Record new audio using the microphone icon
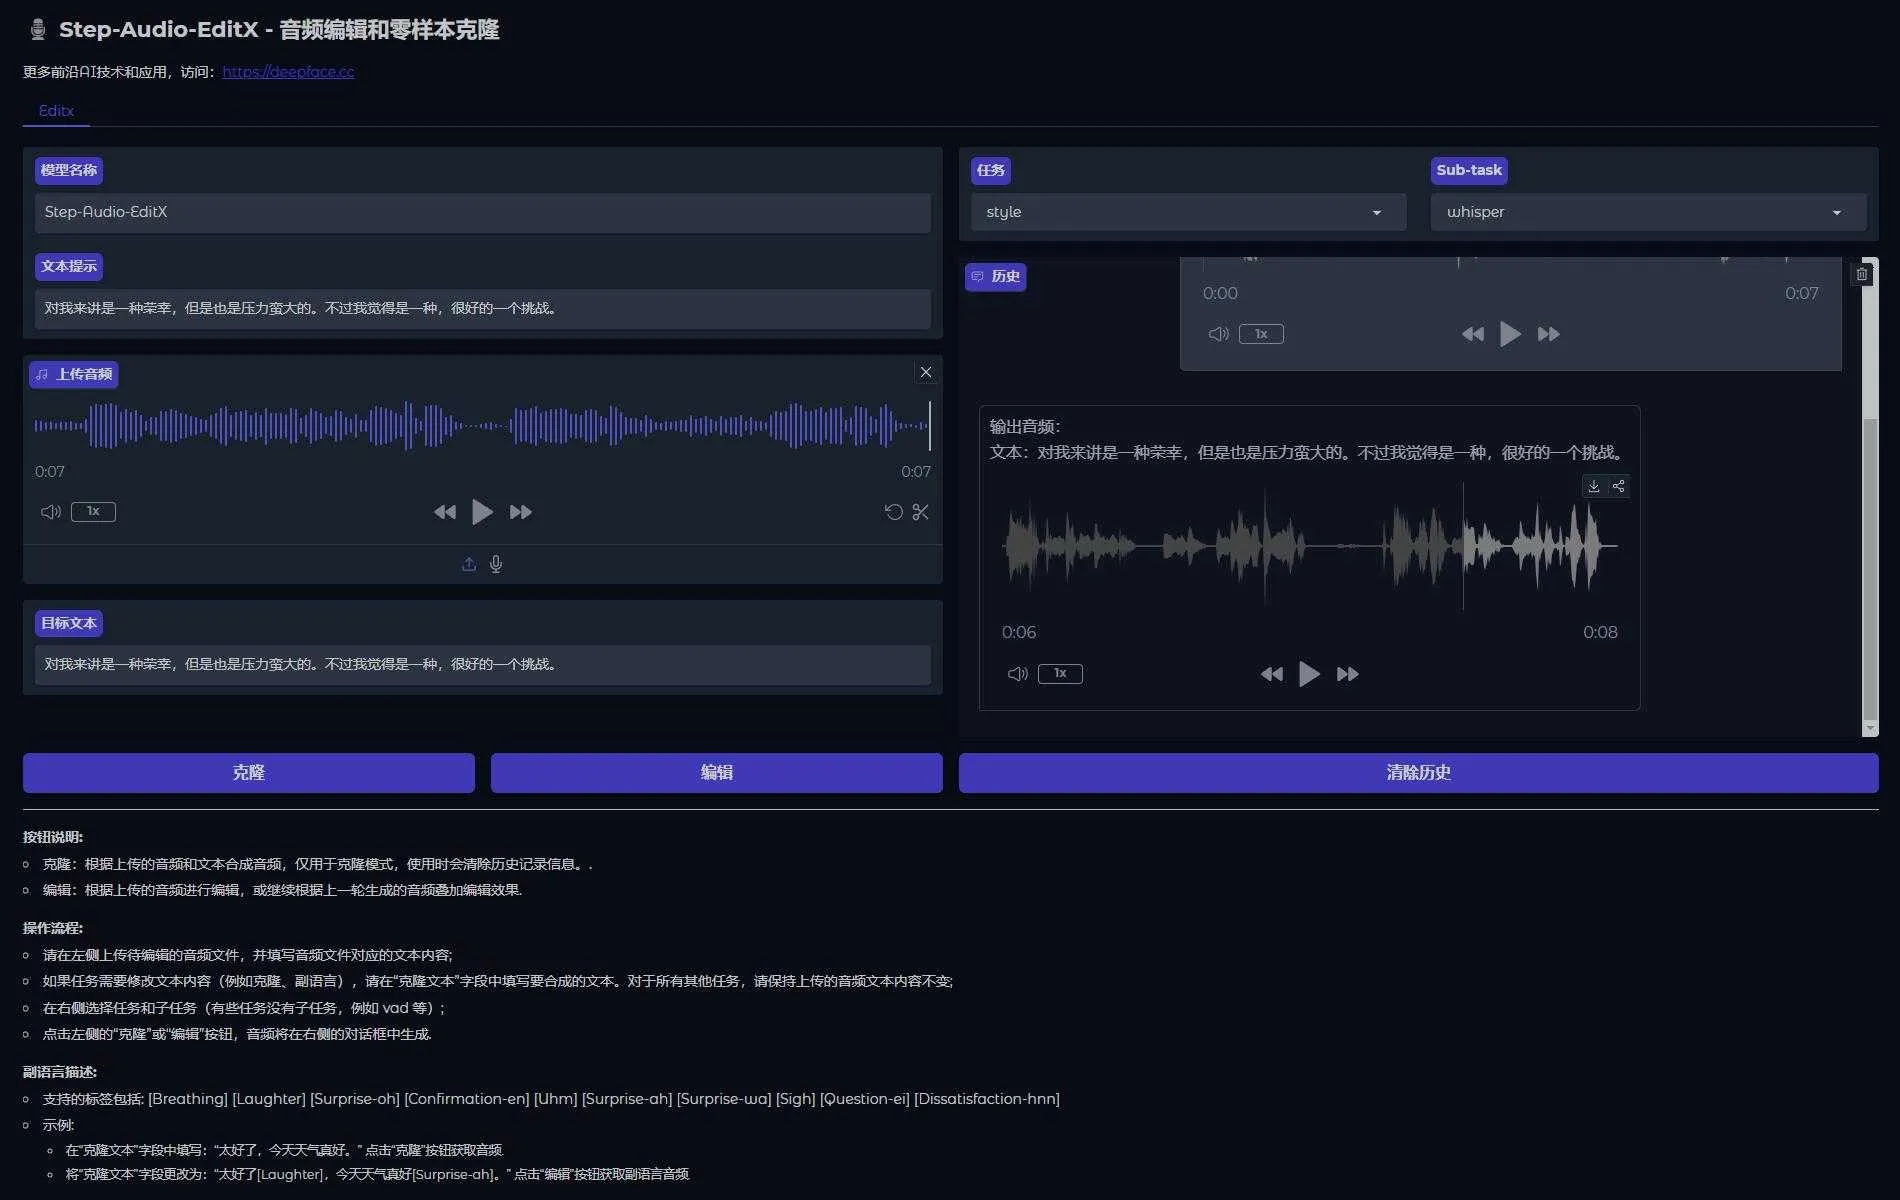 click(x=497, y=563)
